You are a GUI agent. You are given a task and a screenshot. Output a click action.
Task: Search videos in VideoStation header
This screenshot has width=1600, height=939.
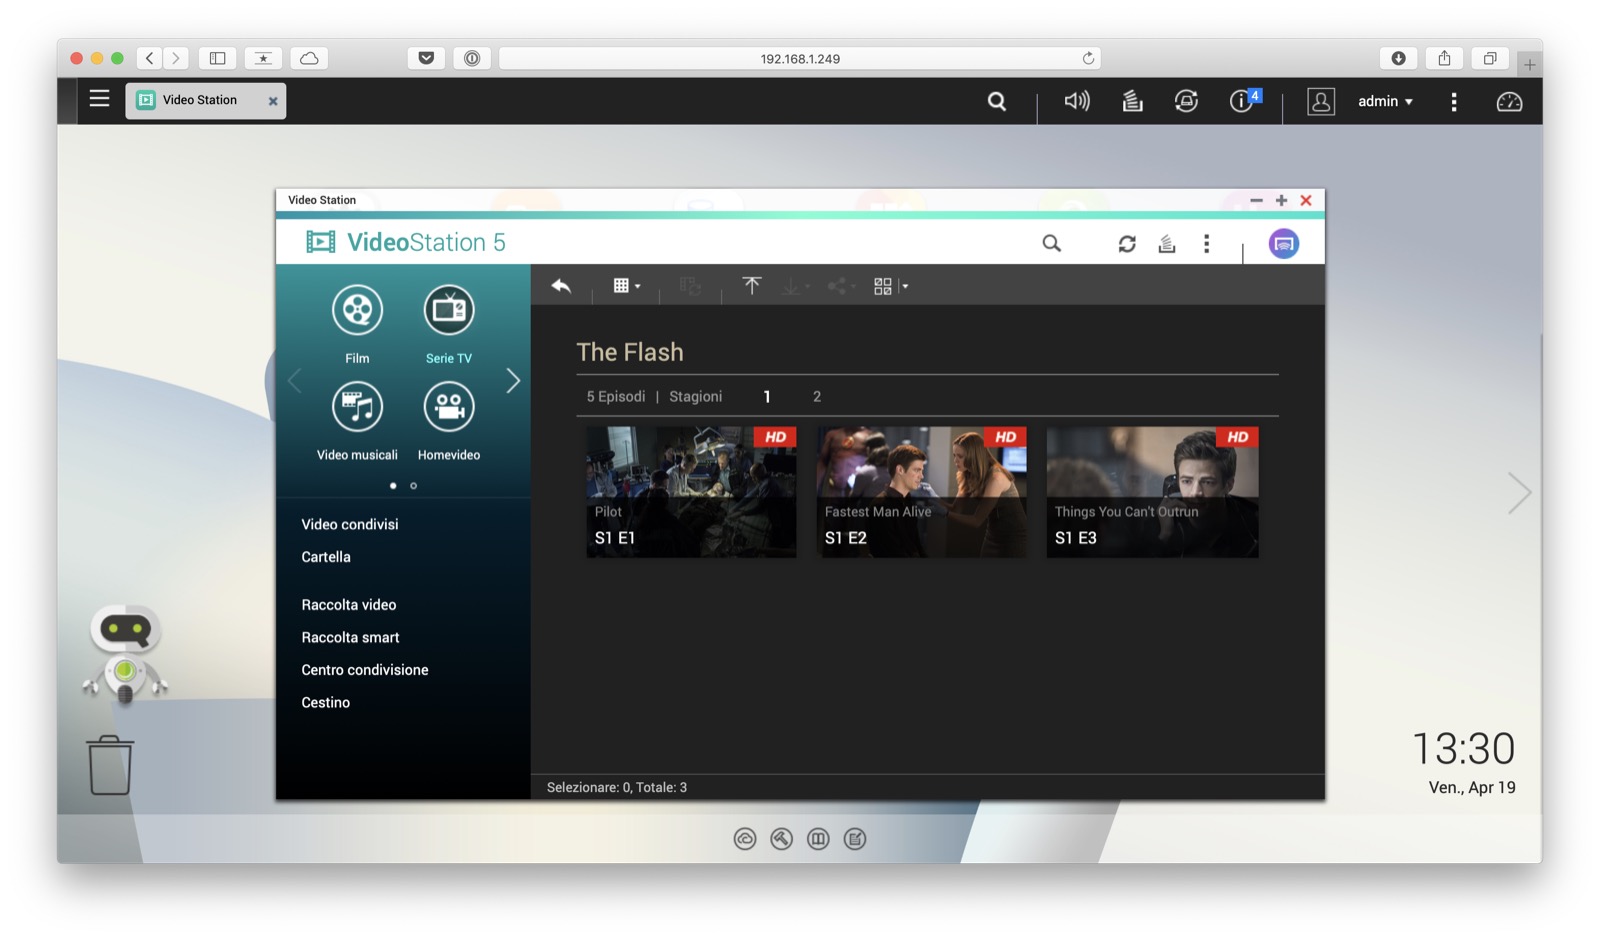[1051, 243]
